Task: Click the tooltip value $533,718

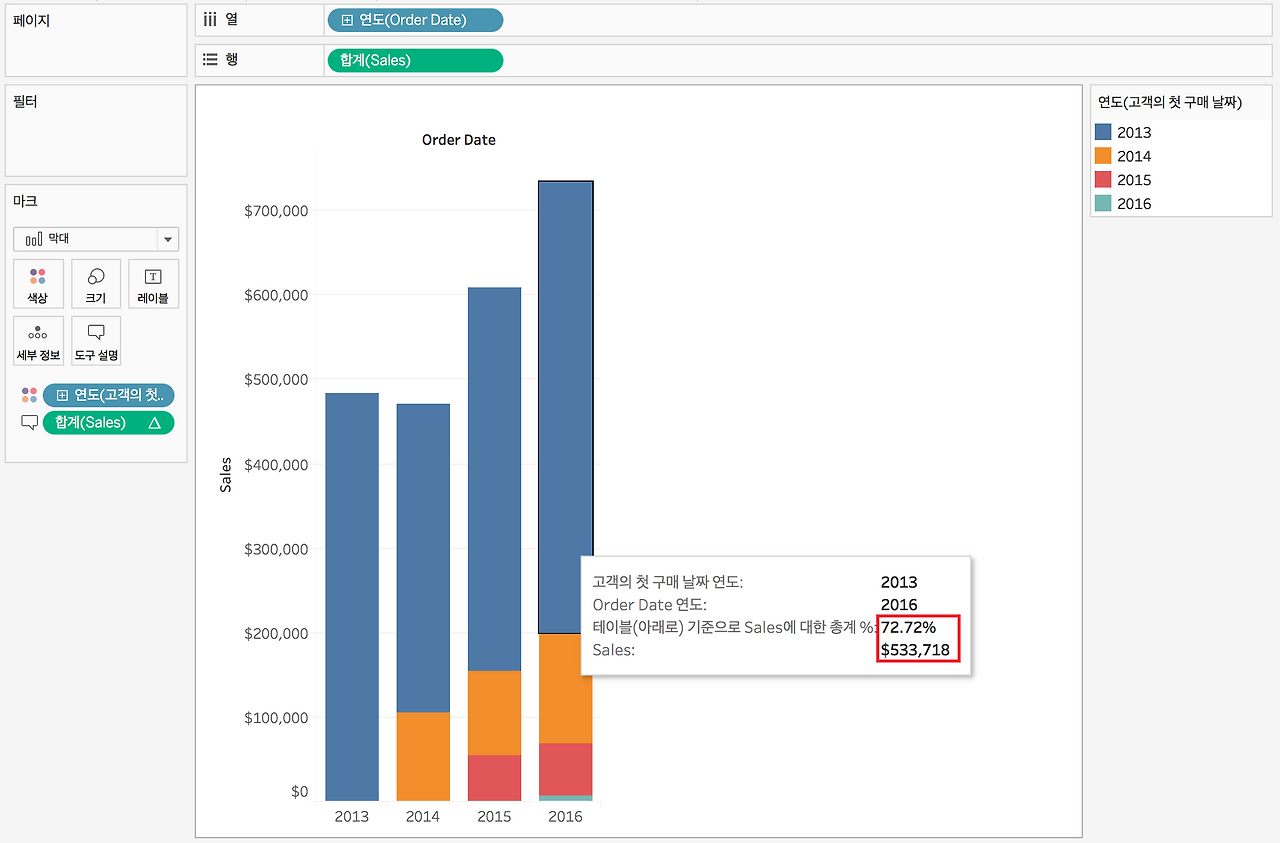Action: pos(915,651)
